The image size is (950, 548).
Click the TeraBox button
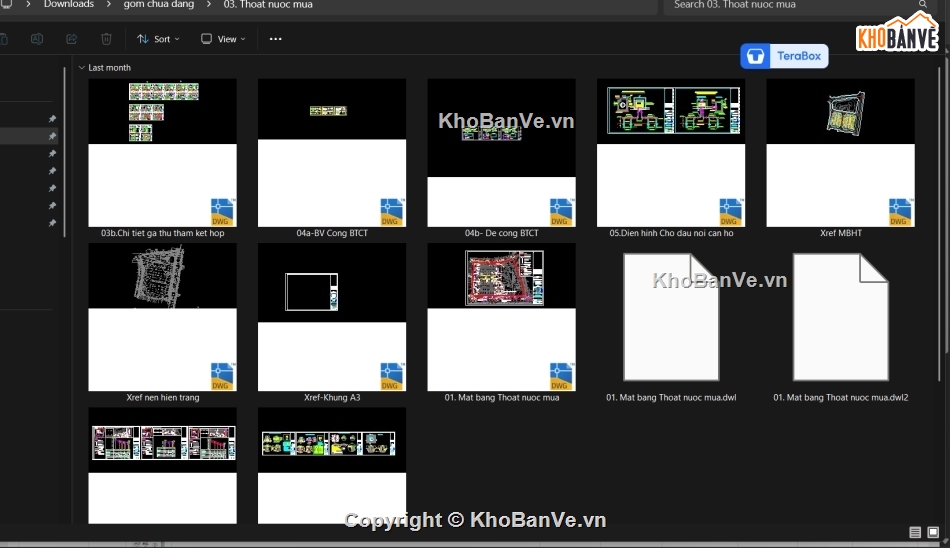pyautogui.click(x=783, y=56)
